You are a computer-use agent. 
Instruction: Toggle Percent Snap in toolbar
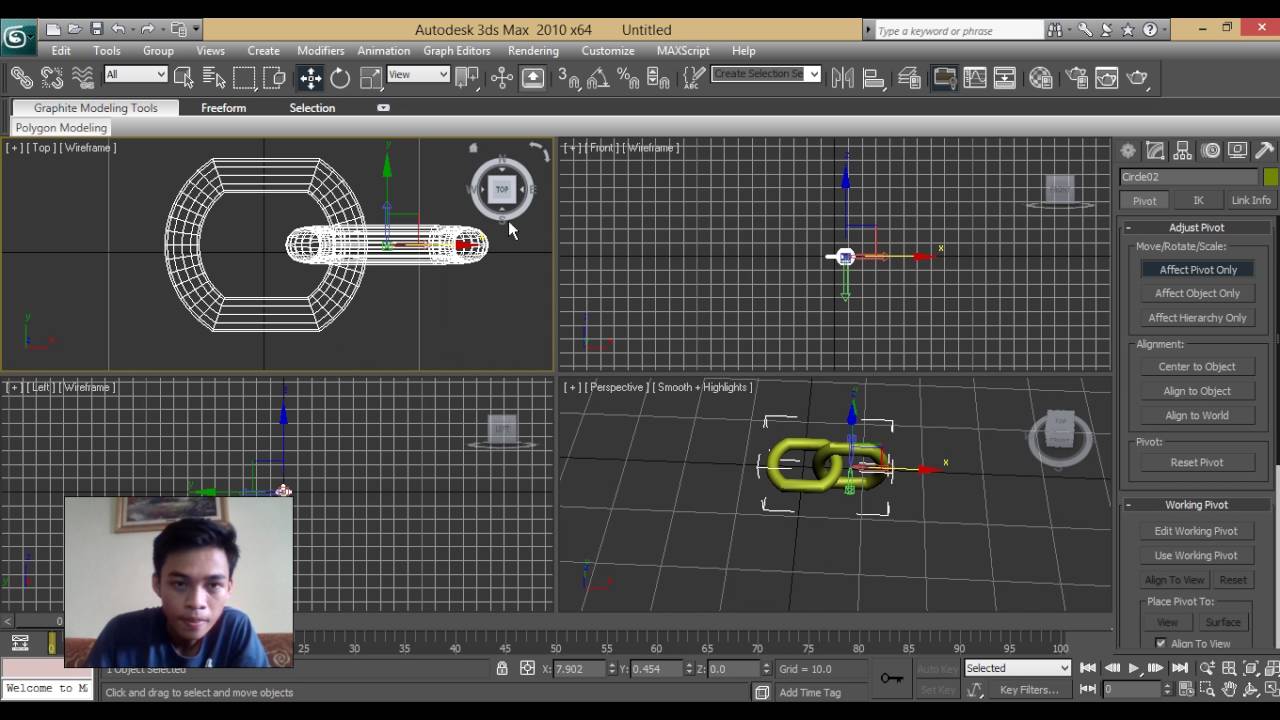click(x=628, y=77)
